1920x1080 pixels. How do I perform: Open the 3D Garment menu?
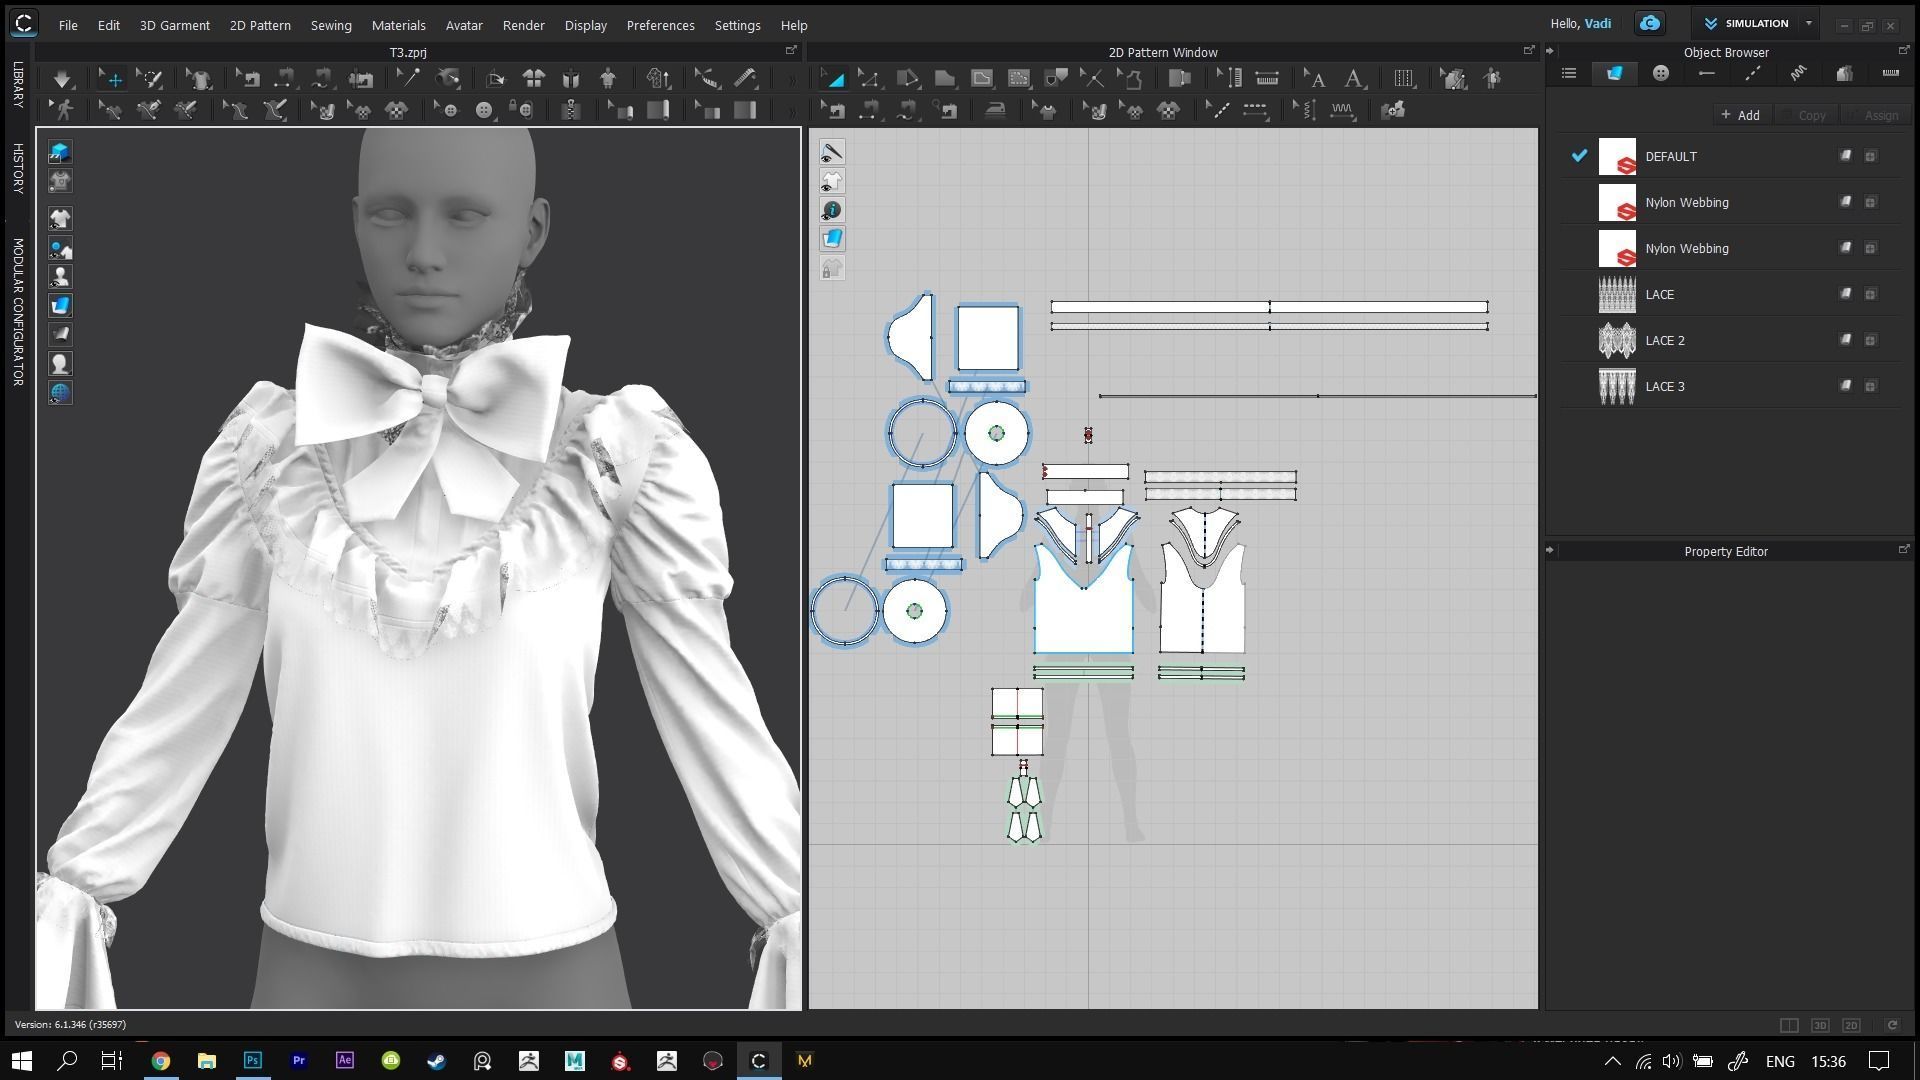tap(174, 25)
